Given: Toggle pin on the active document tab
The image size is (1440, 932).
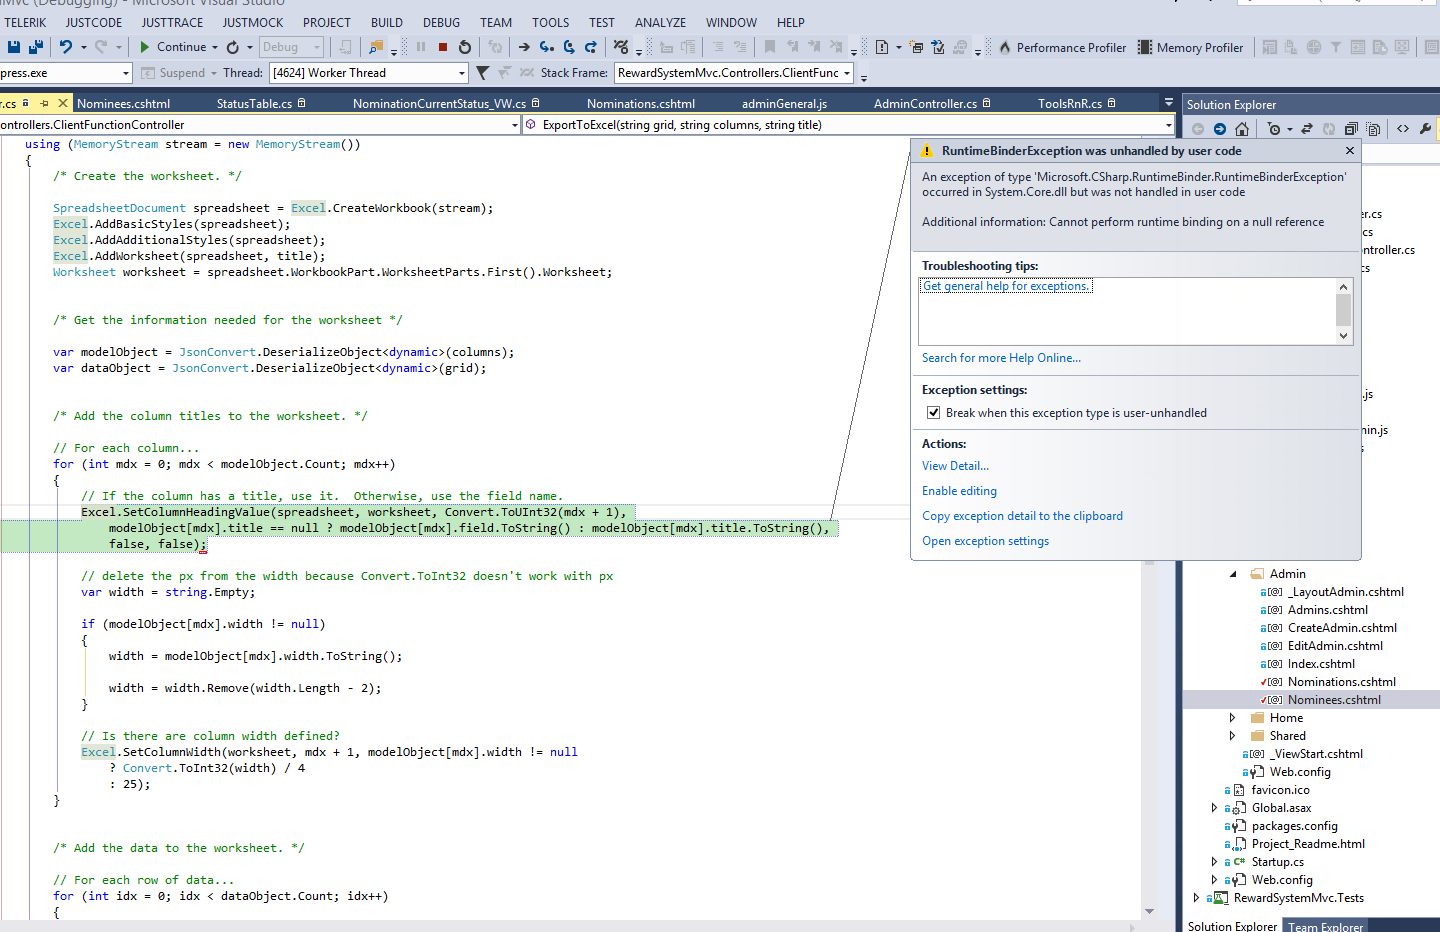Looking at the screenshot, I should [x=44, y=103].
